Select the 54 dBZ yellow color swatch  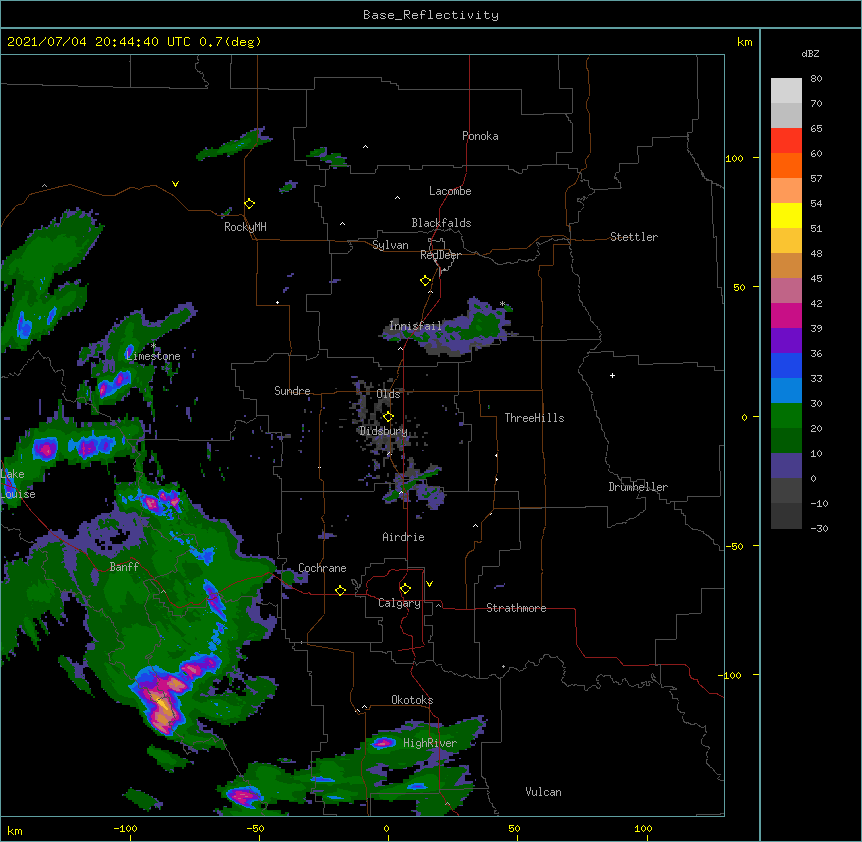coord(786,215)
